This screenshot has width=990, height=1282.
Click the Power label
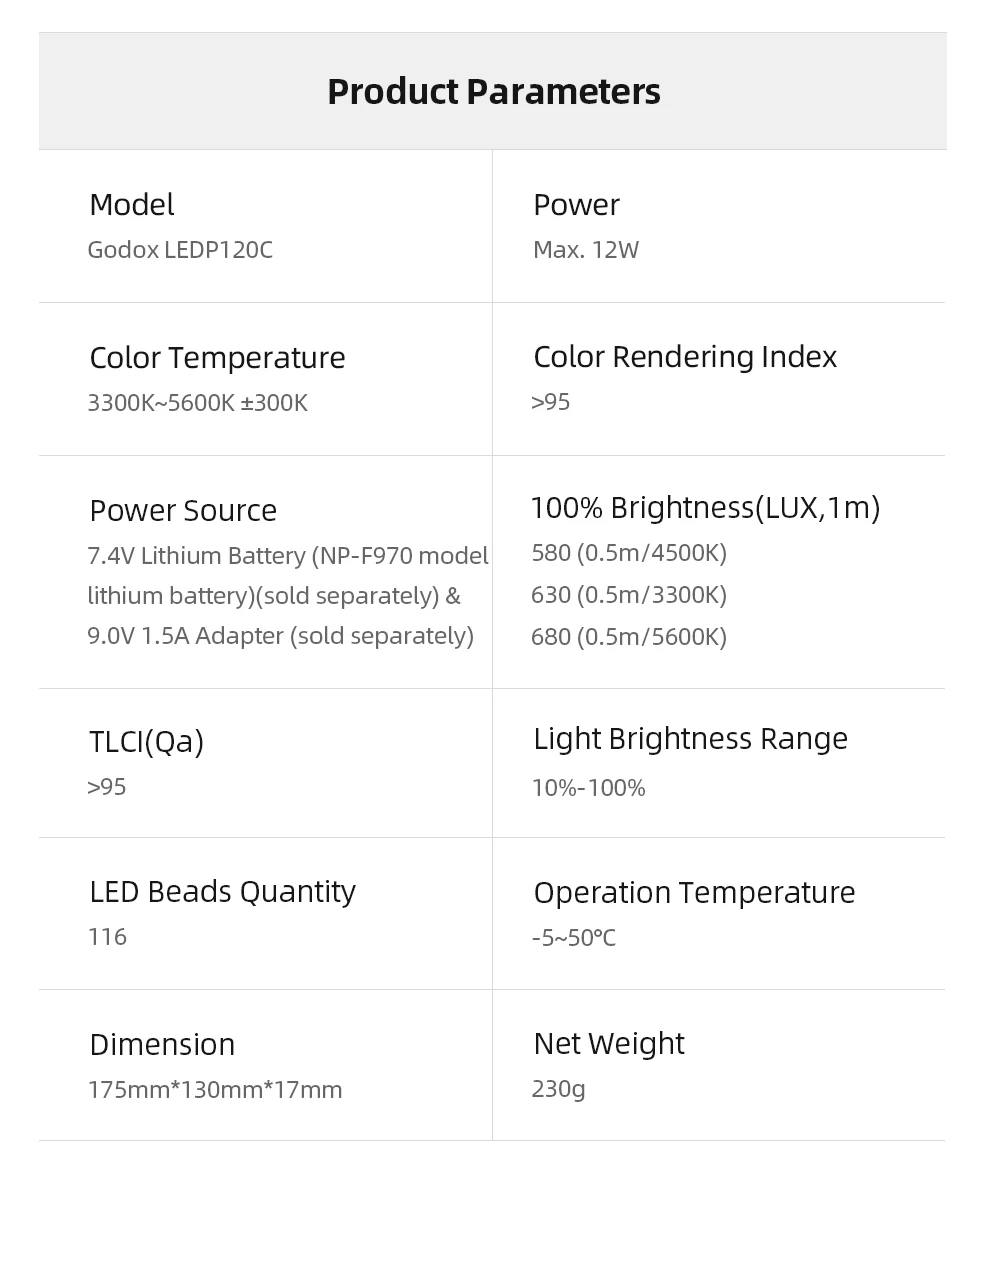(x=576, y=205)
